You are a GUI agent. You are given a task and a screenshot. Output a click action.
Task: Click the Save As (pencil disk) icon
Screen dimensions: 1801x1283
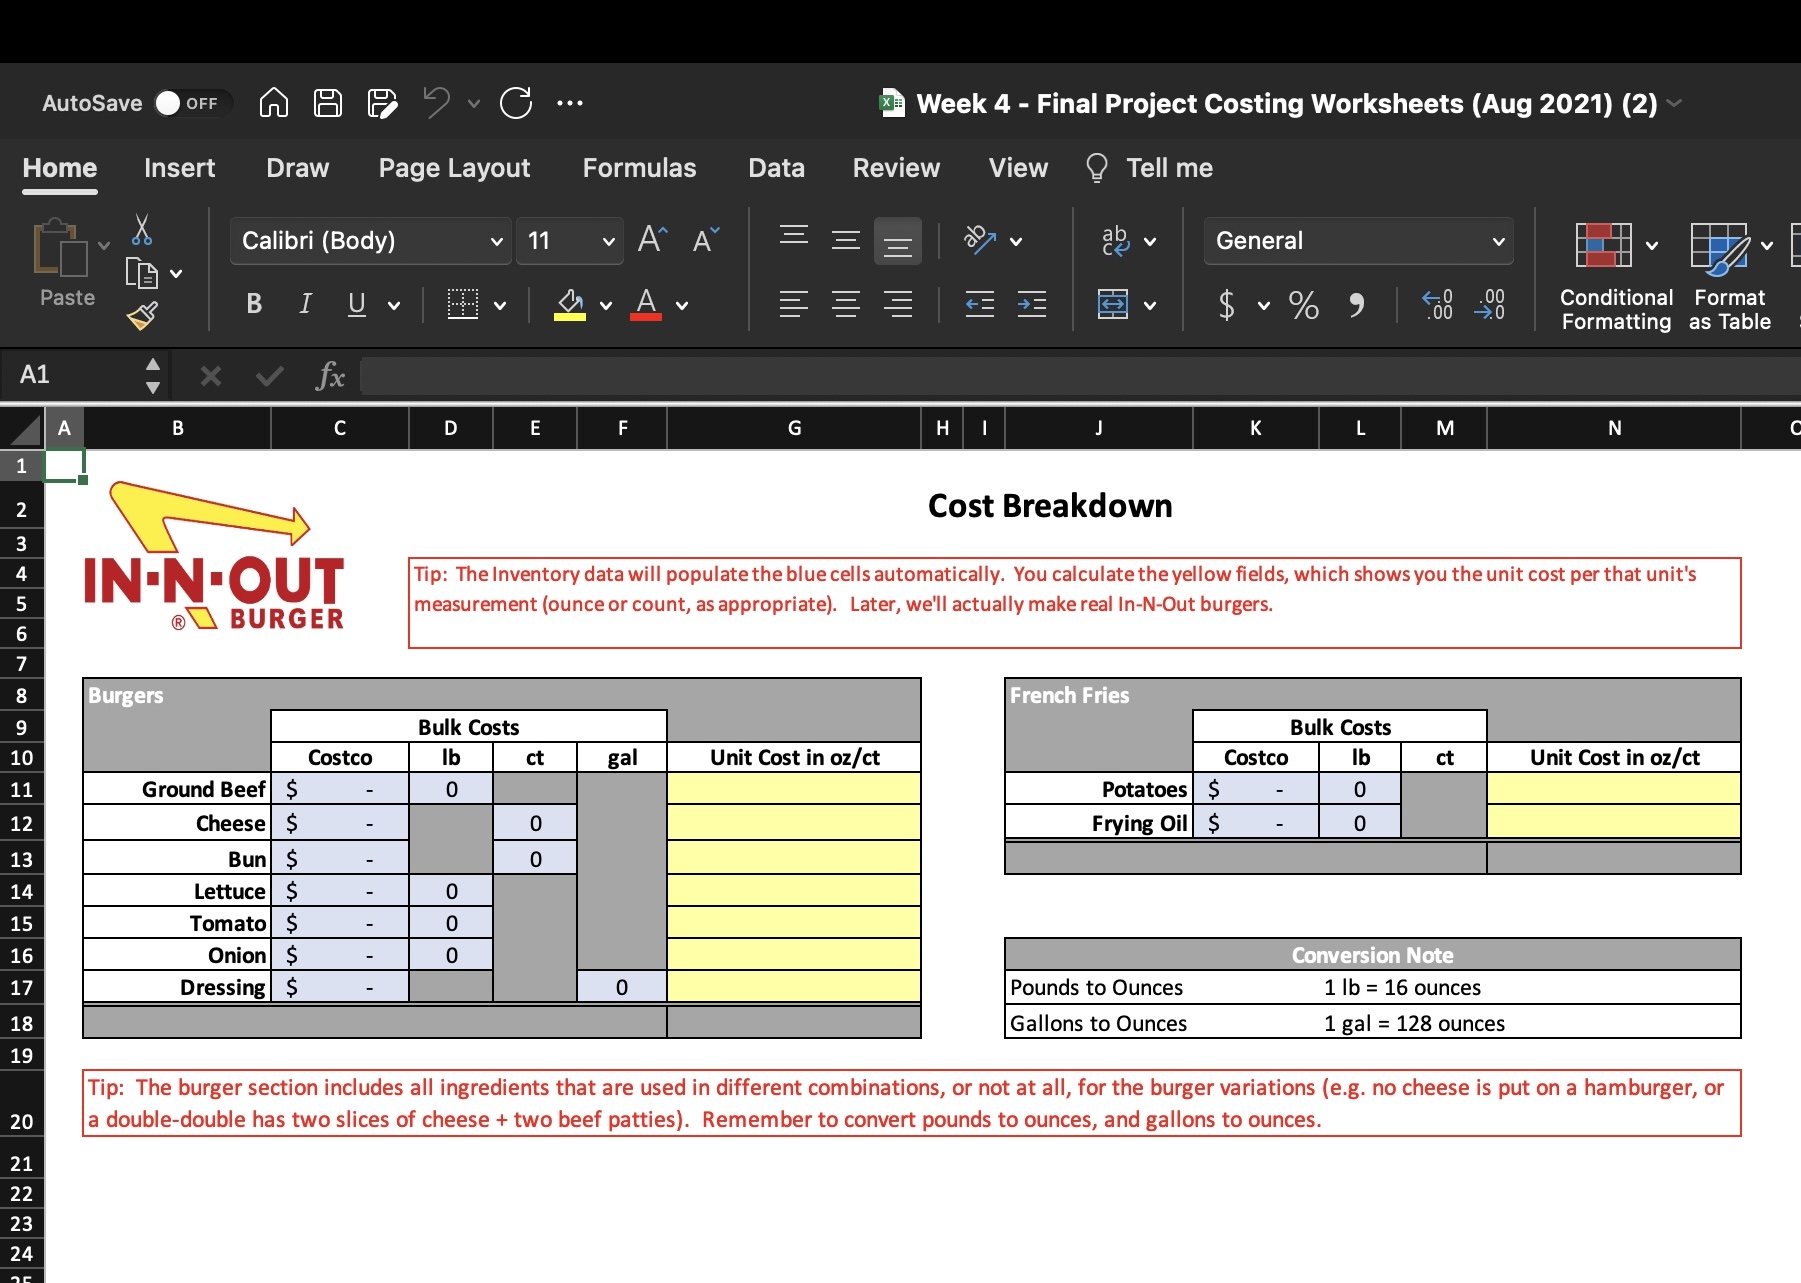(382, 103)
